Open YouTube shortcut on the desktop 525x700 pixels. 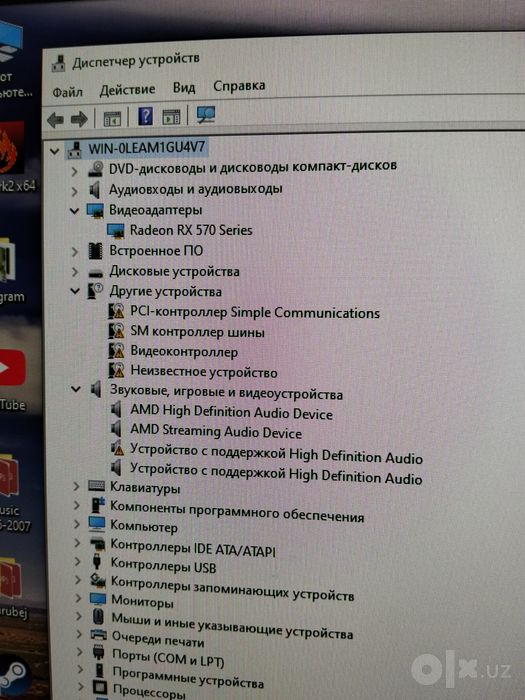pos(12,368)
